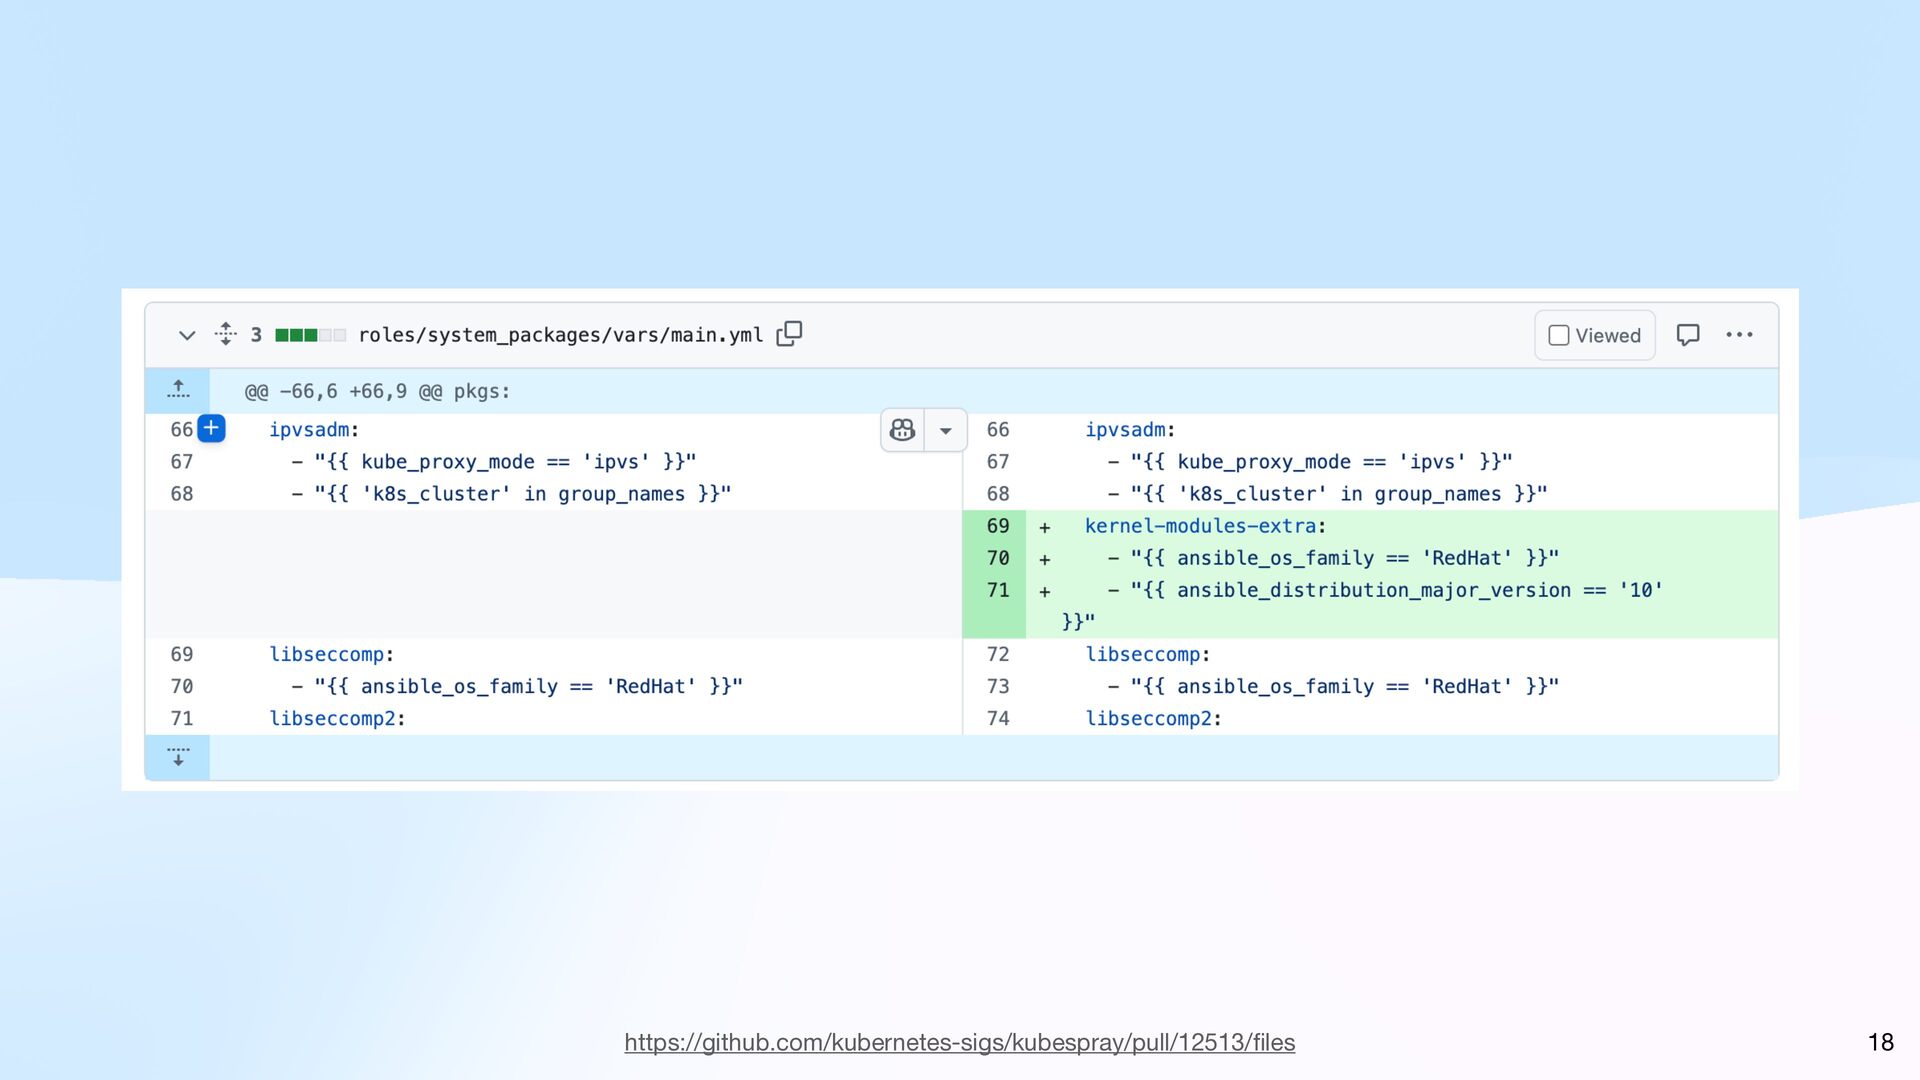1920x1080 pixels.
Task: Open the three-dot file options menu
Action: 1739,335
